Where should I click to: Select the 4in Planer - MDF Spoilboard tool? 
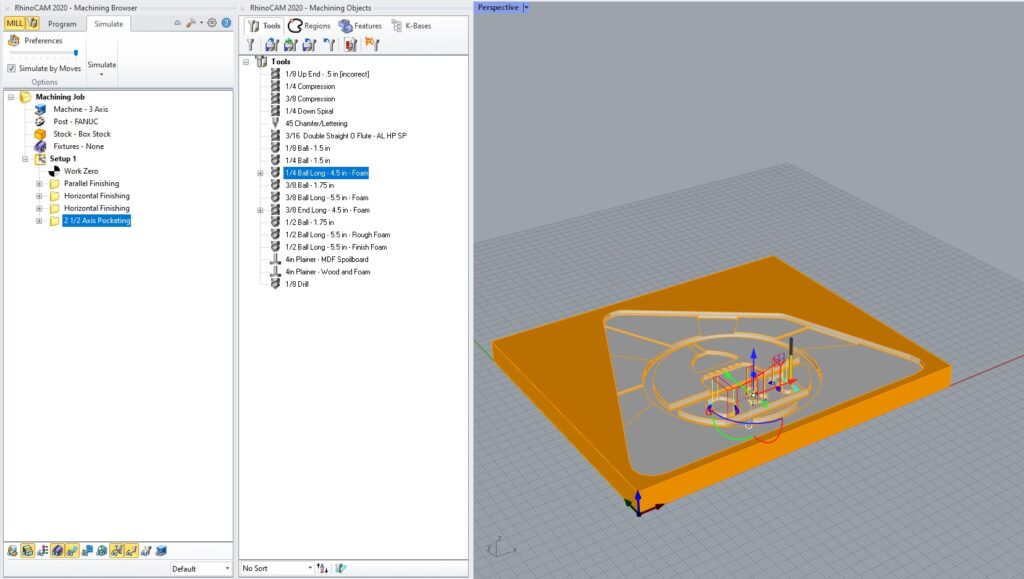327,260
